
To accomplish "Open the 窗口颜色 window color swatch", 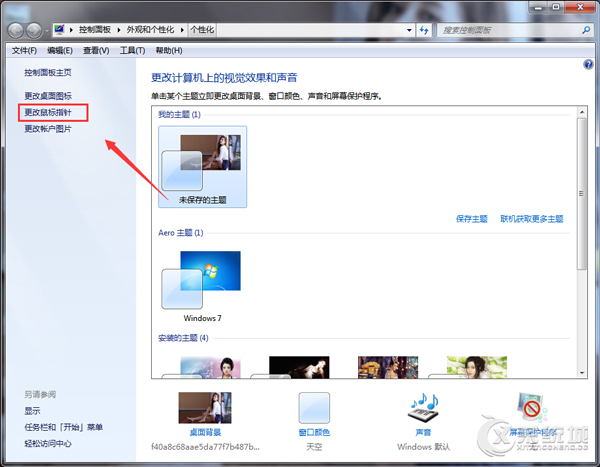I will pyautogui.click(x=314, y=408).
